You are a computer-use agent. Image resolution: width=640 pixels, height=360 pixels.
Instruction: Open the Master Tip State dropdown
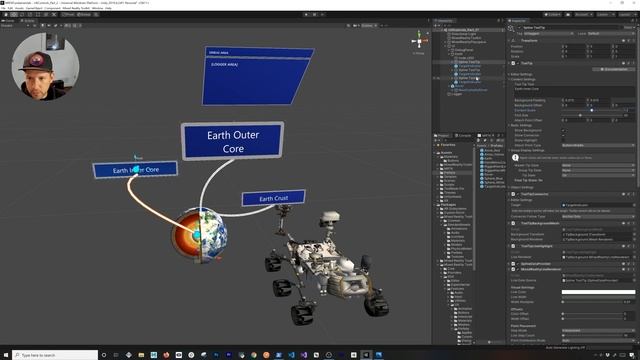click(x=598, y=165)
